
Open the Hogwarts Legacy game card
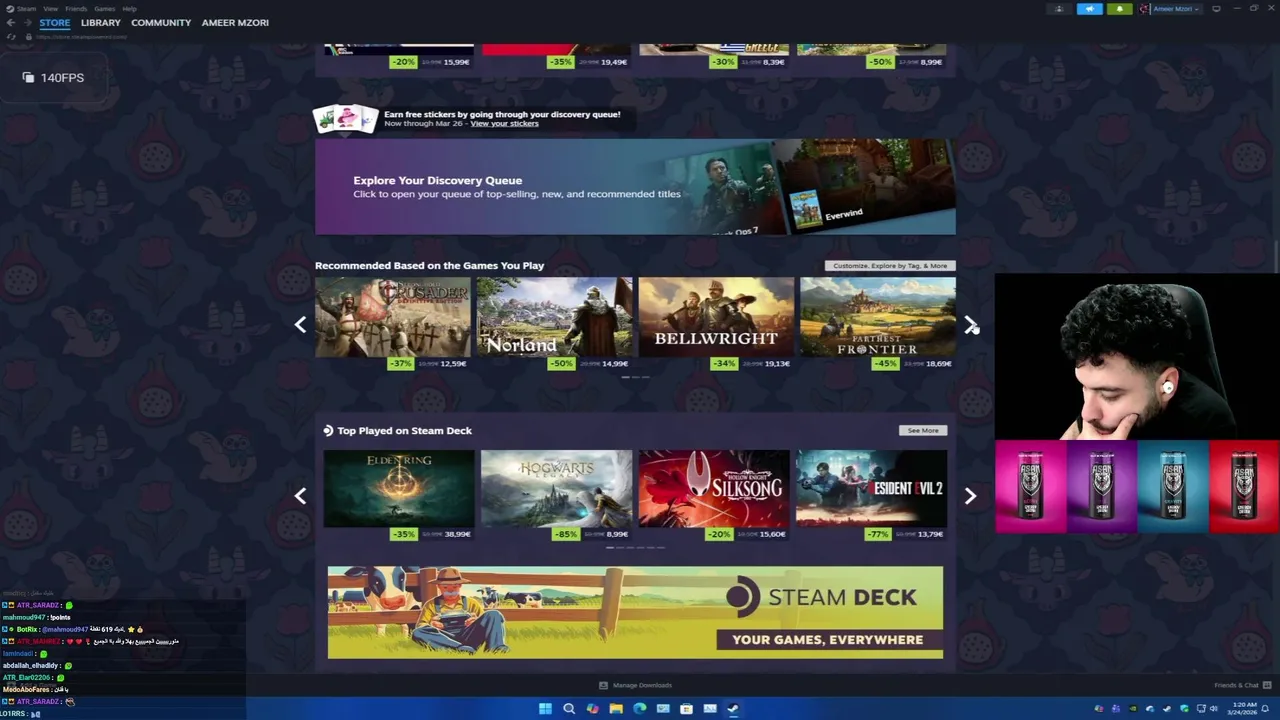(x=556, y=488)
